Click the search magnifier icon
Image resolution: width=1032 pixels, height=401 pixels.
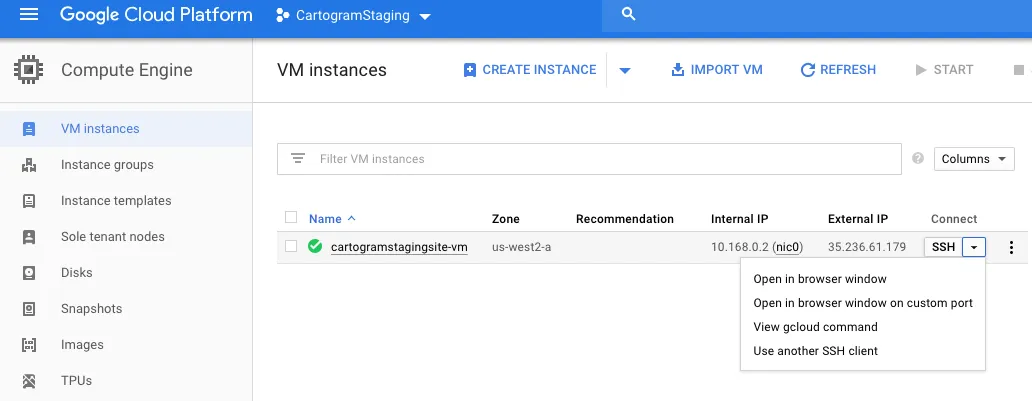tap(629, 14)
